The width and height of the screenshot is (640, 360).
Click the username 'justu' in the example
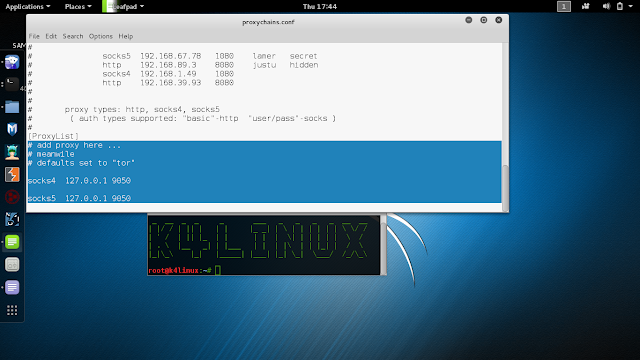pyautogui.click(x=264, y=65)
